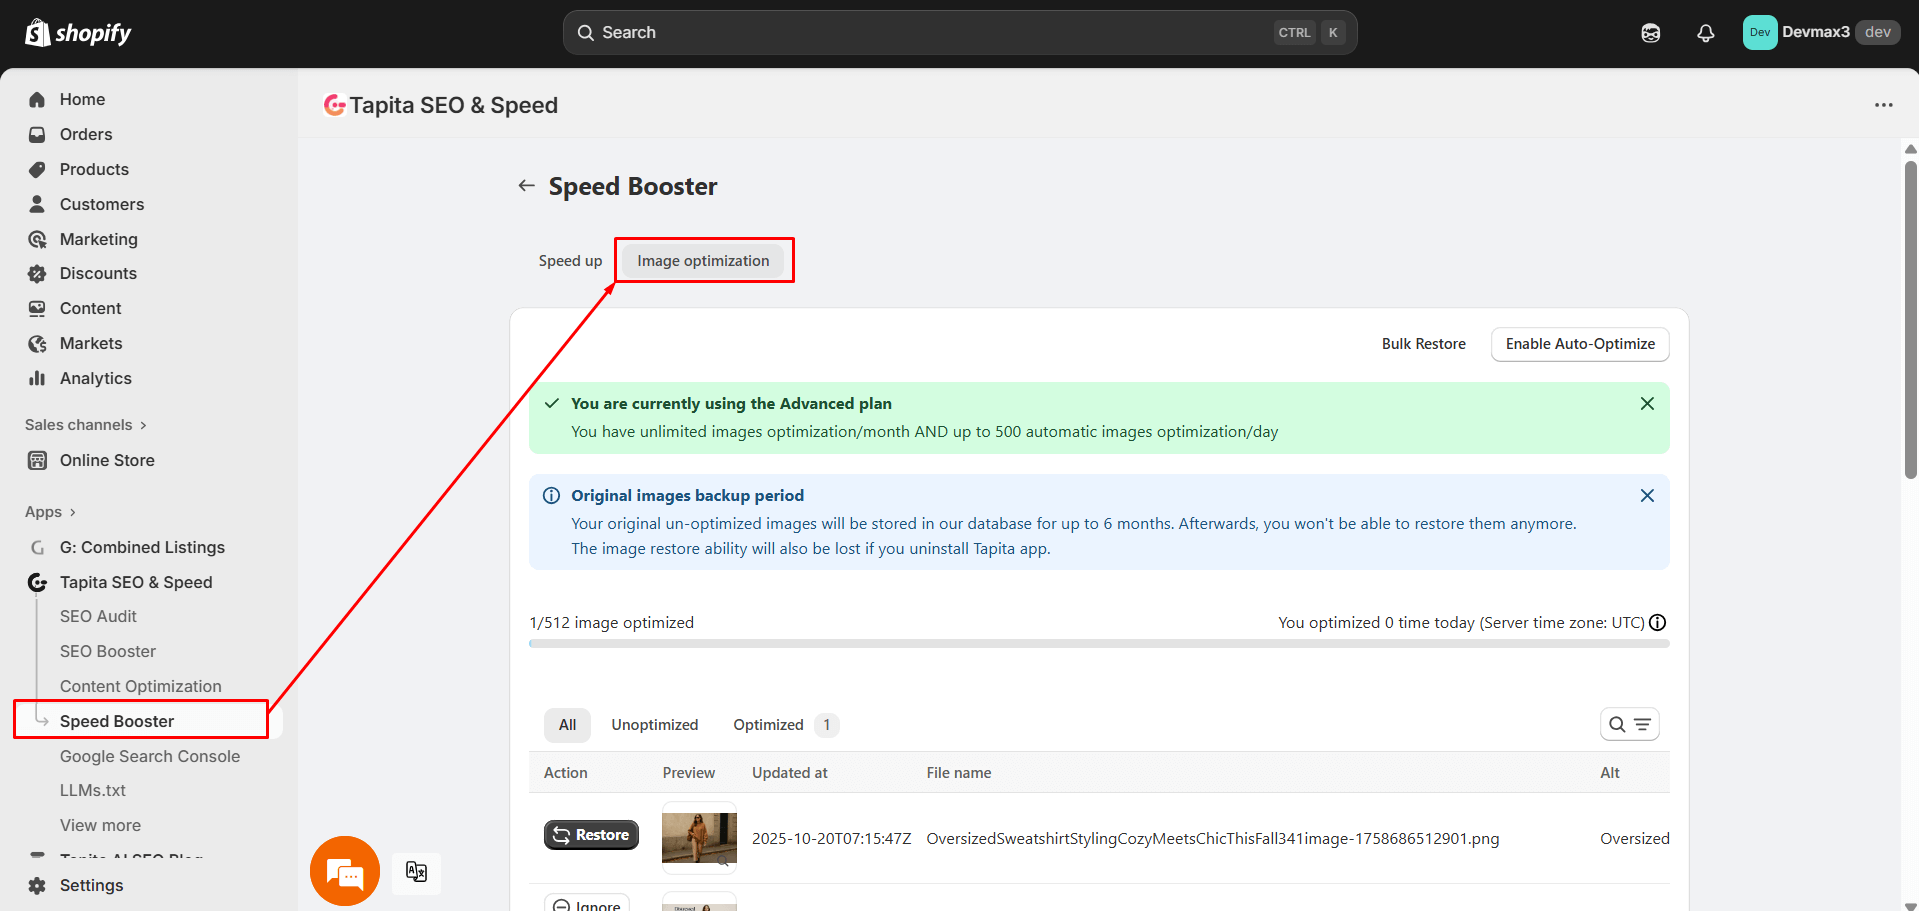Open the Speed up tab

pos(569,260)
